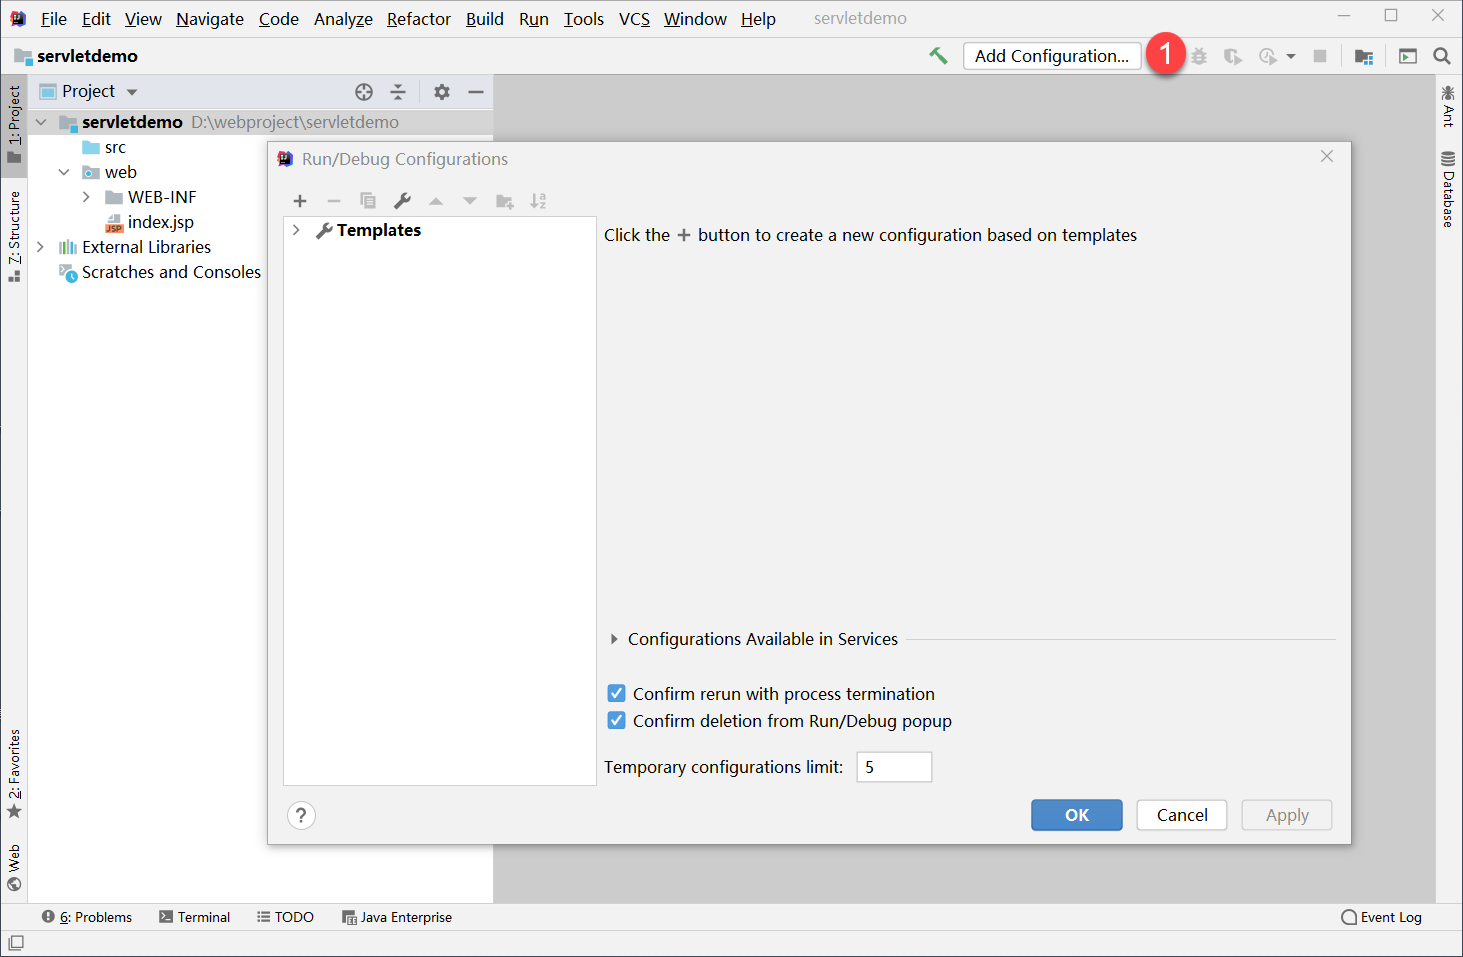Image resolution: width=1463 pixels, height=957 pixels.
Task: Open the Build menu
Action: [x=485, y=19]
